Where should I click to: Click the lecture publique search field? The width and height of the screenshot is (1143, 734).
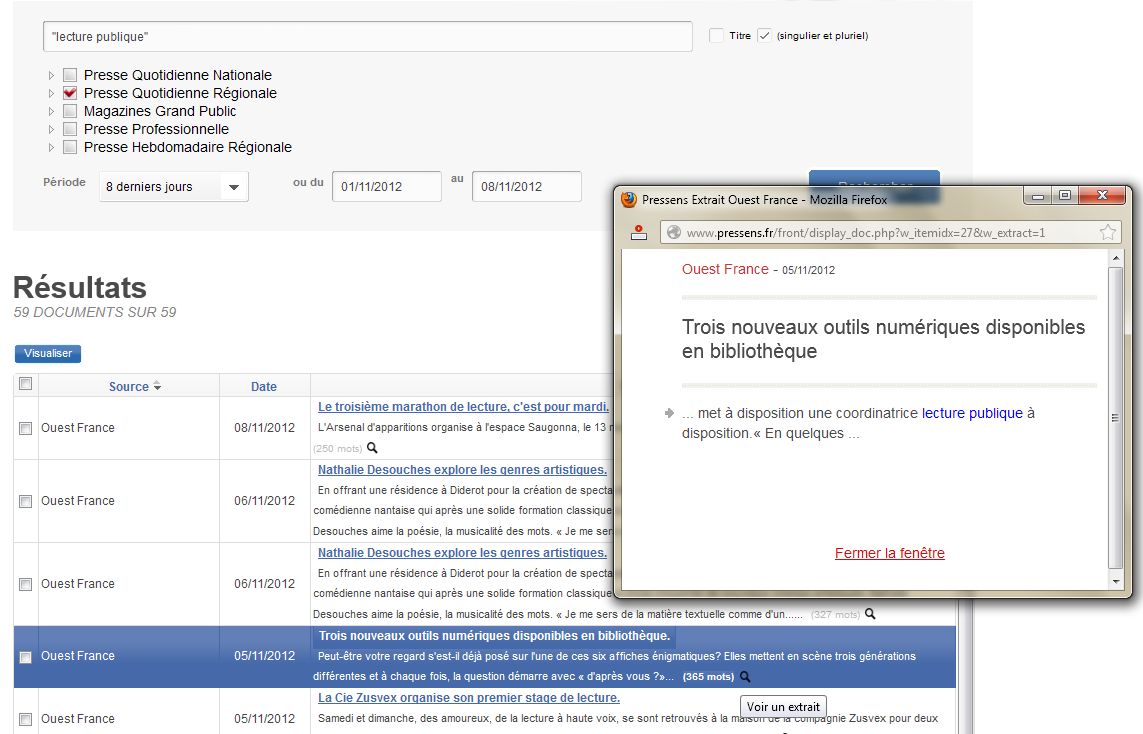tap(367, 36)
